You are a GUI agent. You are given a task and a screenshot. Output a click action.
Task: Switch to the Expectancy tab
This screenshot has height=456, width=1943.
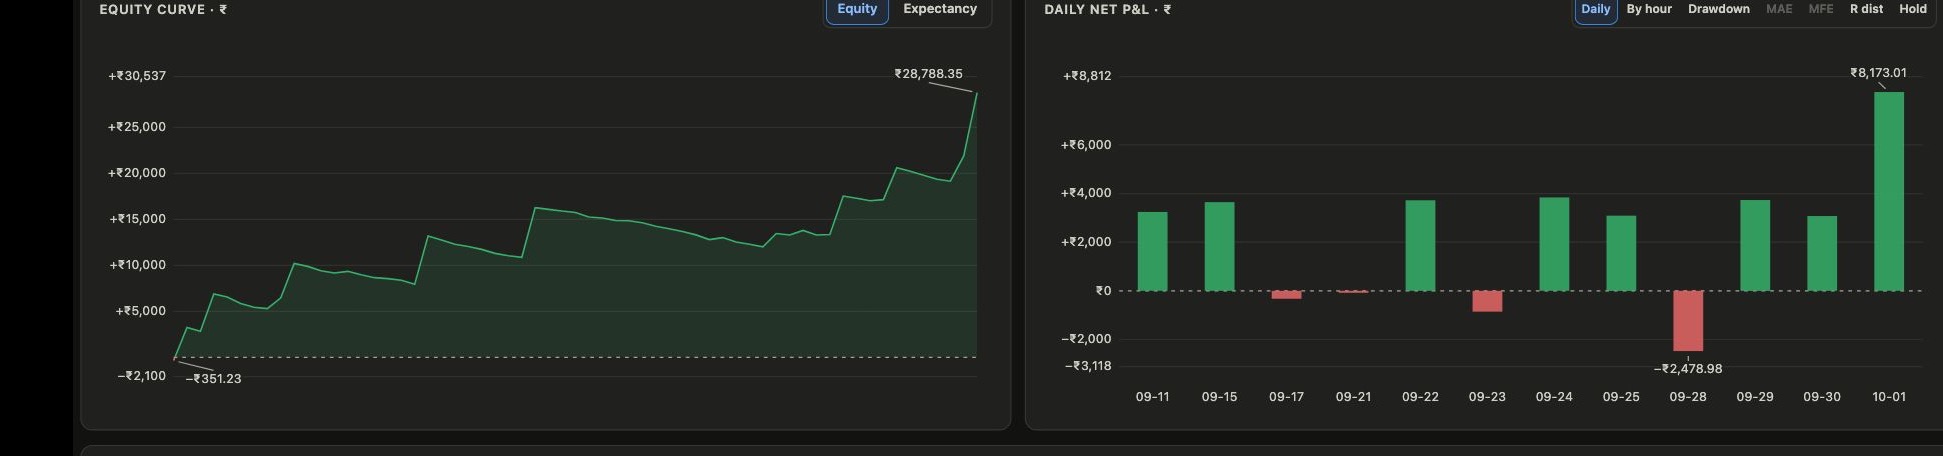[x=940, y=9]
